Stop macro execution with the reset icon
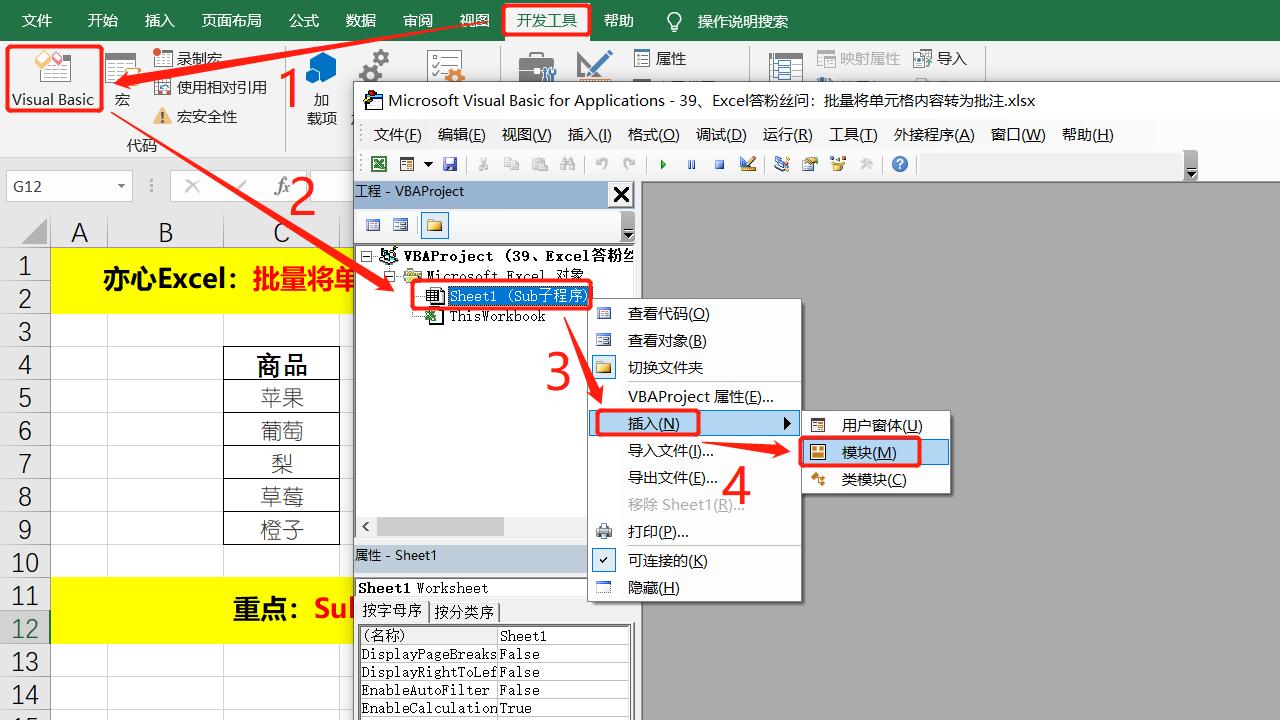This screenshot has width=1280, height=720. click(x=719, y=164)
